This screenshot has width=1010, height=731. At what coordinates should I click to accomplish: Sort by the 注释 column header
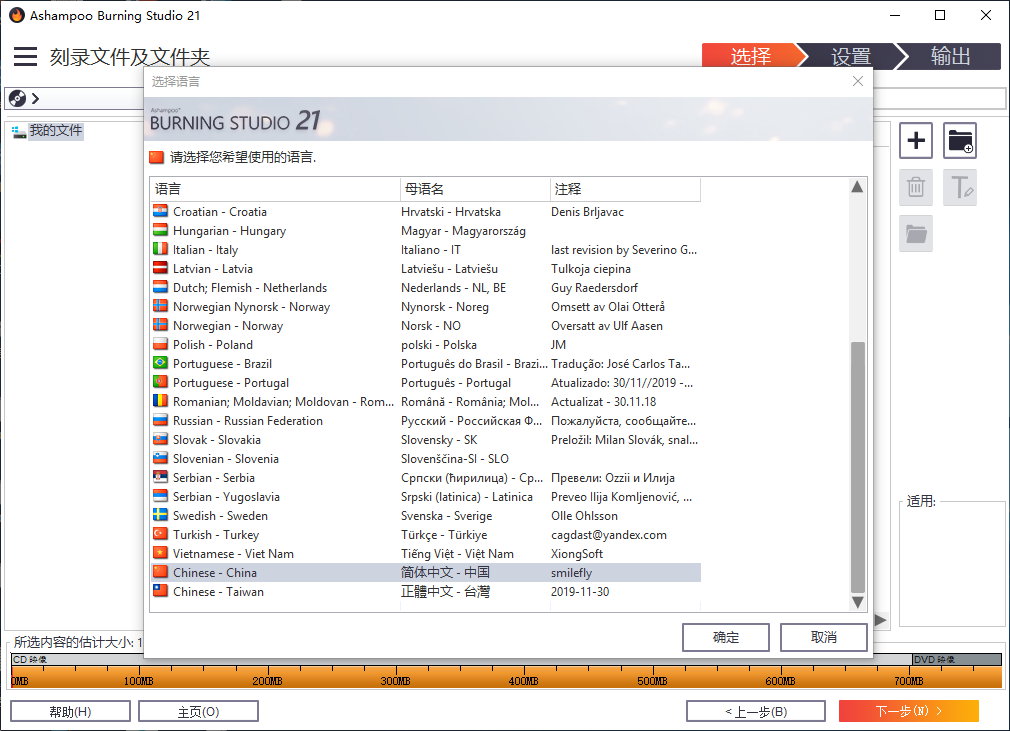point(625,189)
